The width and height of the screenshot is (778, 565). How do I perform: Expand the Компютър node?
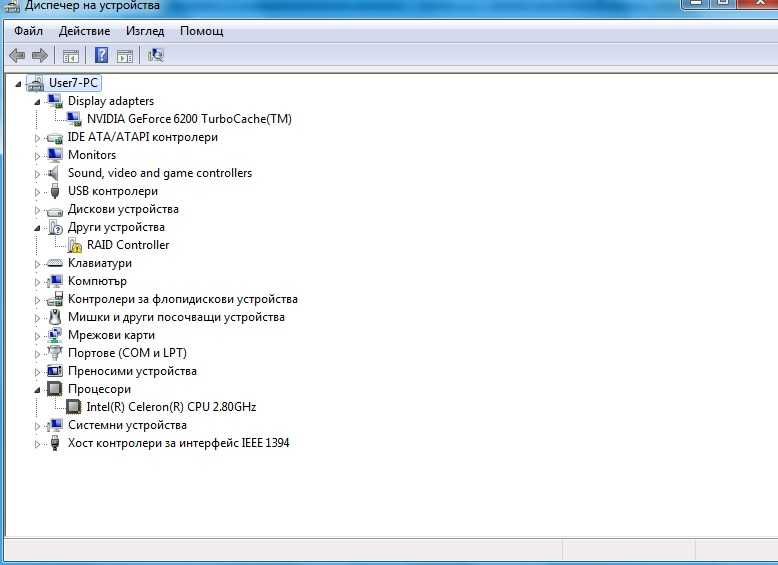[37, 282]
